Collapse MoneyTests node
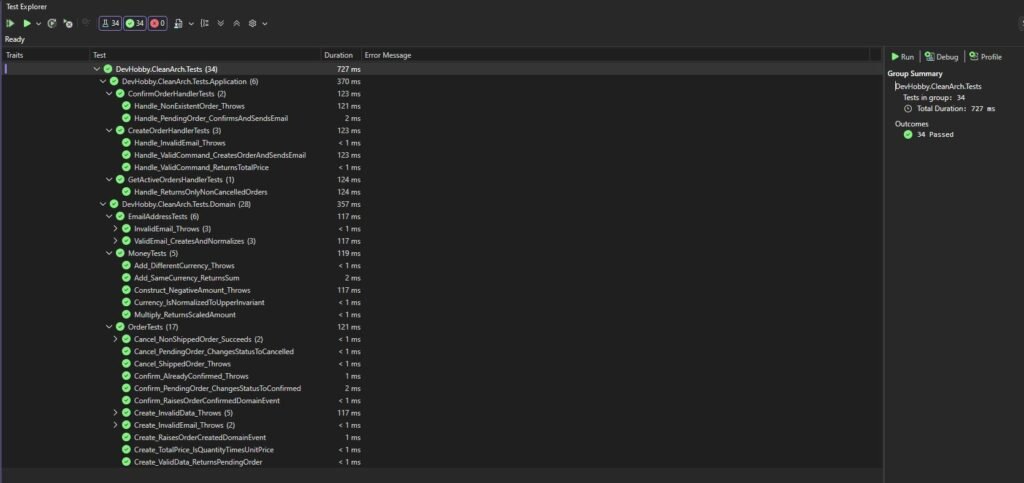Screen dimensions: 1024x483 (109, 253)
